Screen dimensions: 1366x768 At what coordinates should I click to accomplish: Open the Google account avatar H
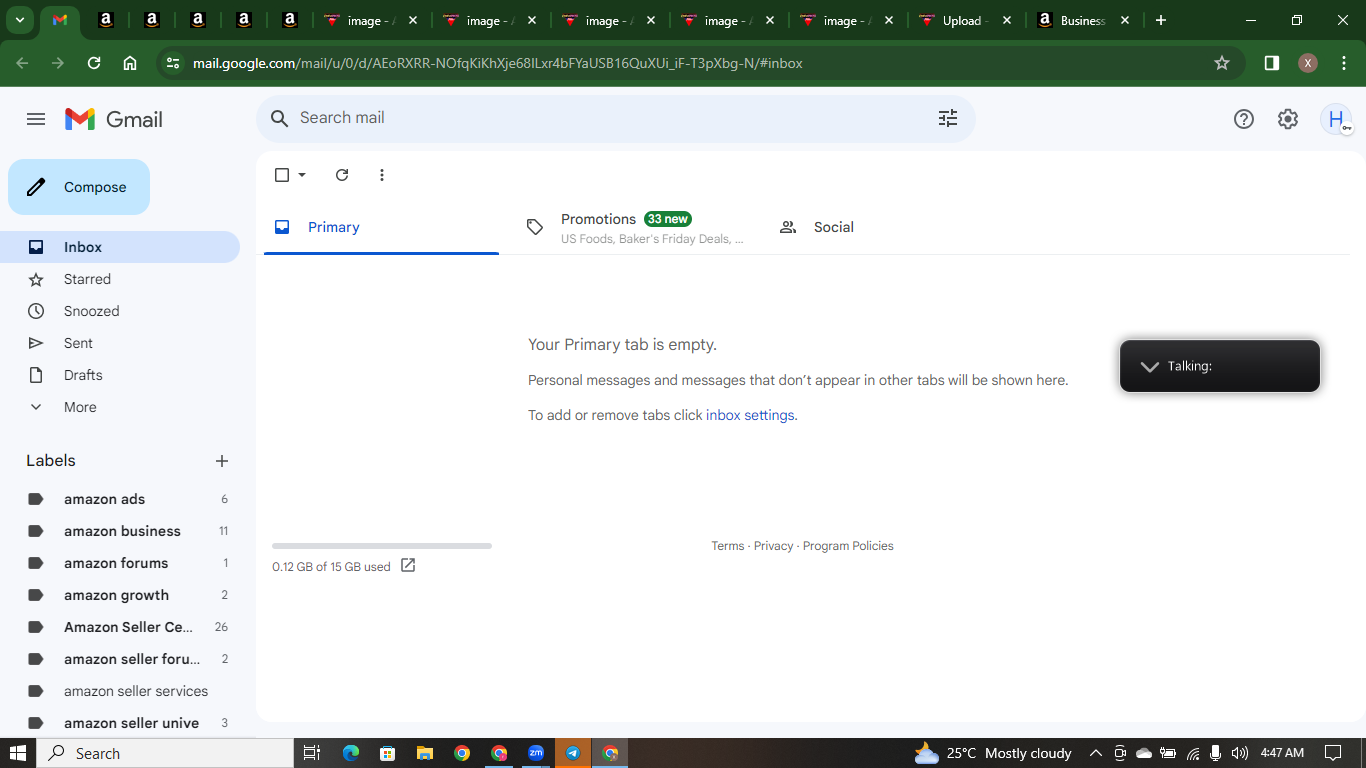click(1336, 119)
